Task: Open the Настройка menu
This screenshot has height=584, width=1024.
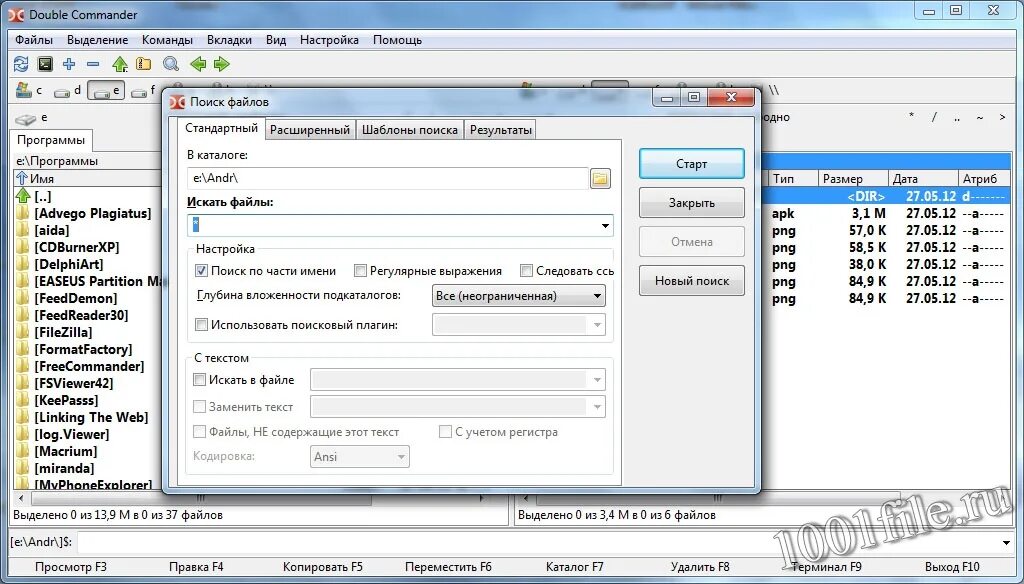Action: 329,40
